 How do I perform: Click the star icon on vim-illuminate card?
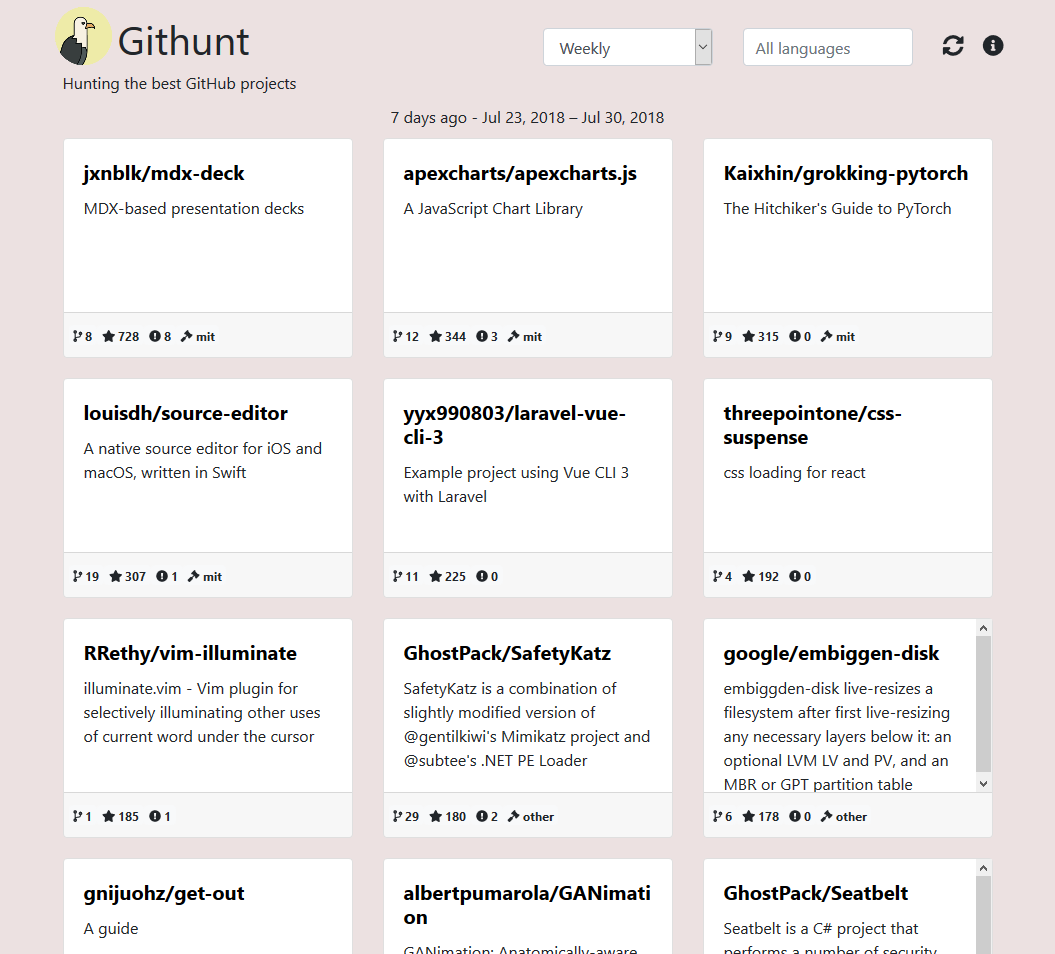point(108,817)
